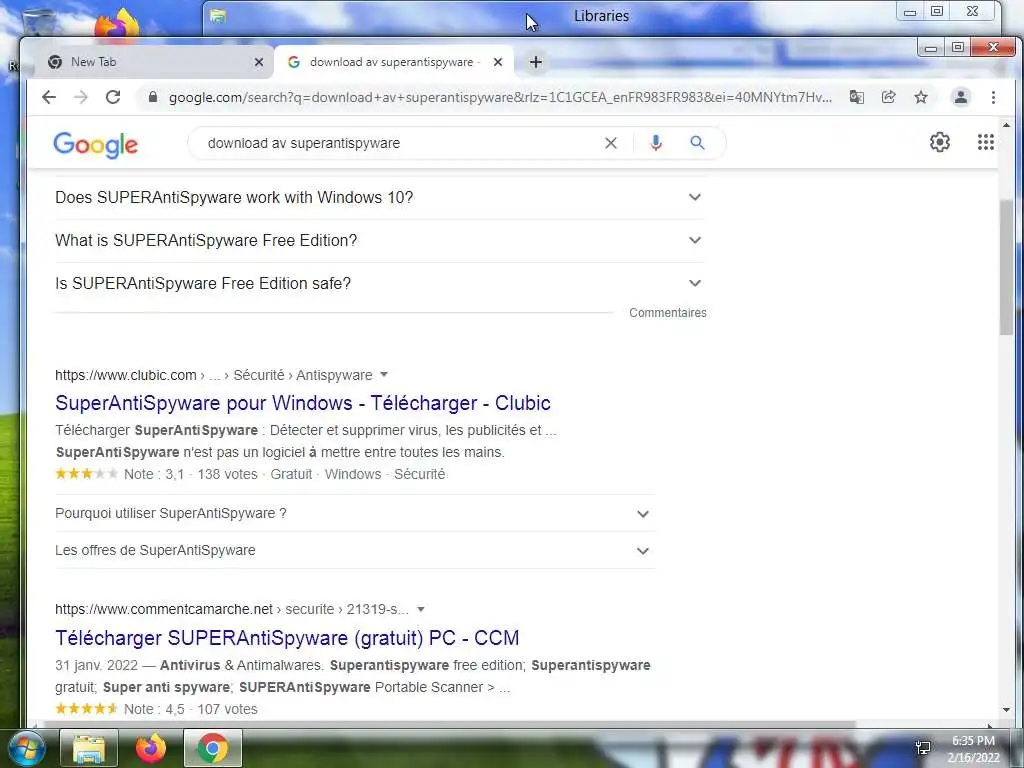Open 'Télécharger SUPERAntiSpyware (gratuit) PC - CCM'
The width and height of the screenshot is (1024, 768).
pyautogui.click(x=287, y=637)
